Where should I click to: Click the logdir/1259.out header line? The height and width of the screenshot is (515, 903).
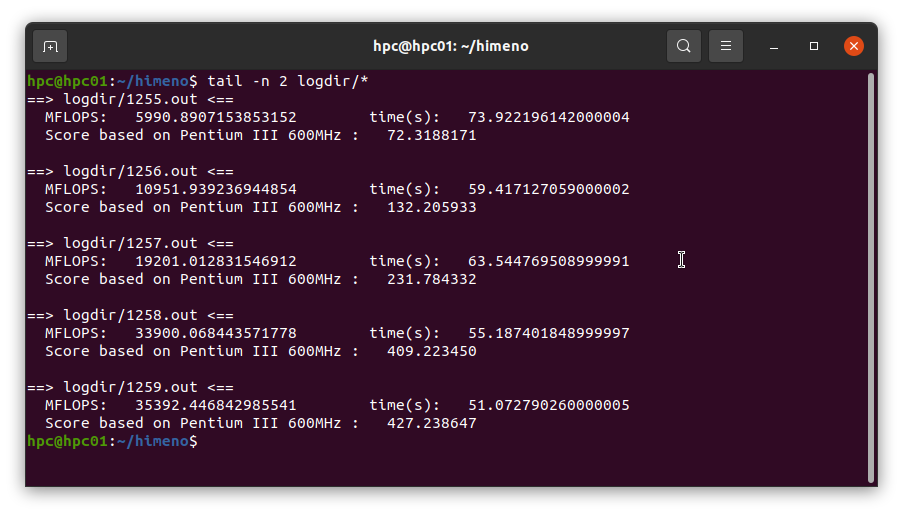[x=130, y=387]
